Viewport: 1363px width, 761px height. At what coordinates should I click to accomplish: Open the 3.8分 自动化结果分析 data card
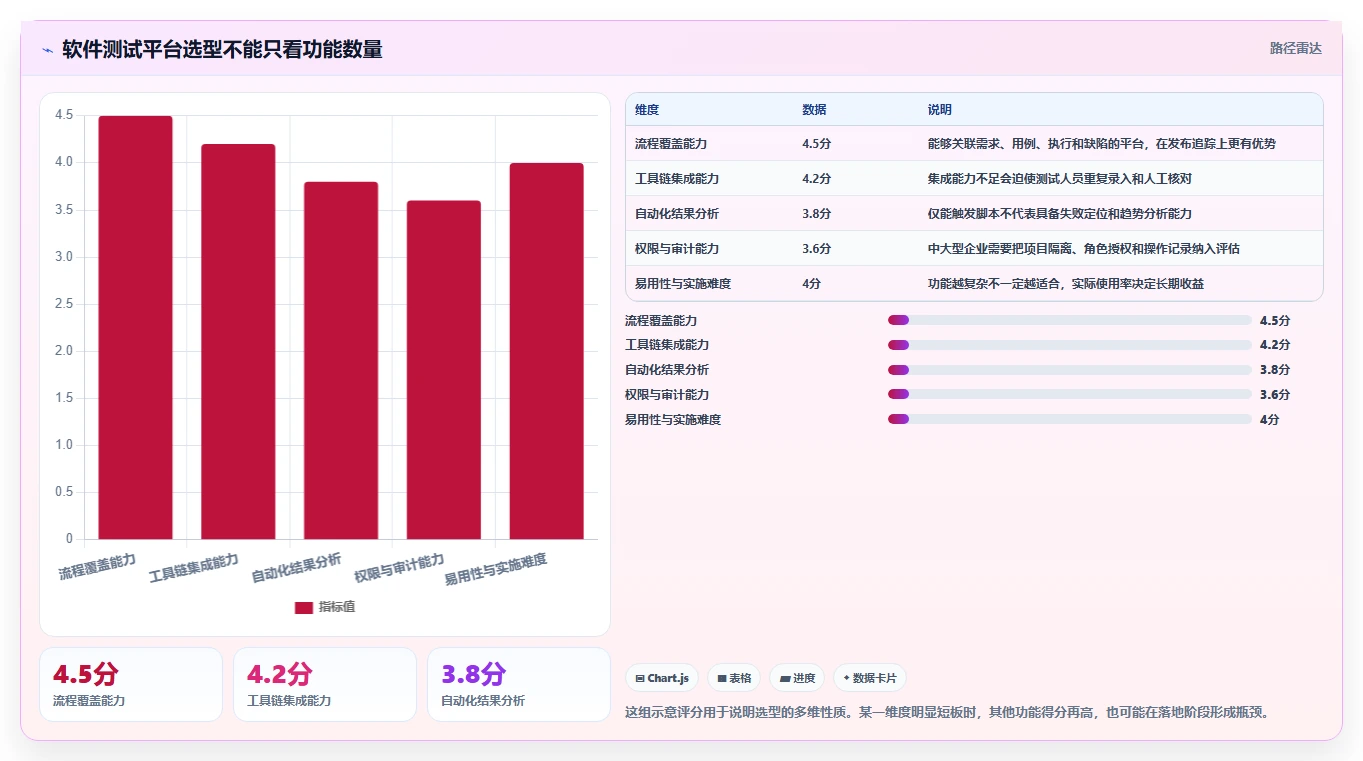(519, 684)
